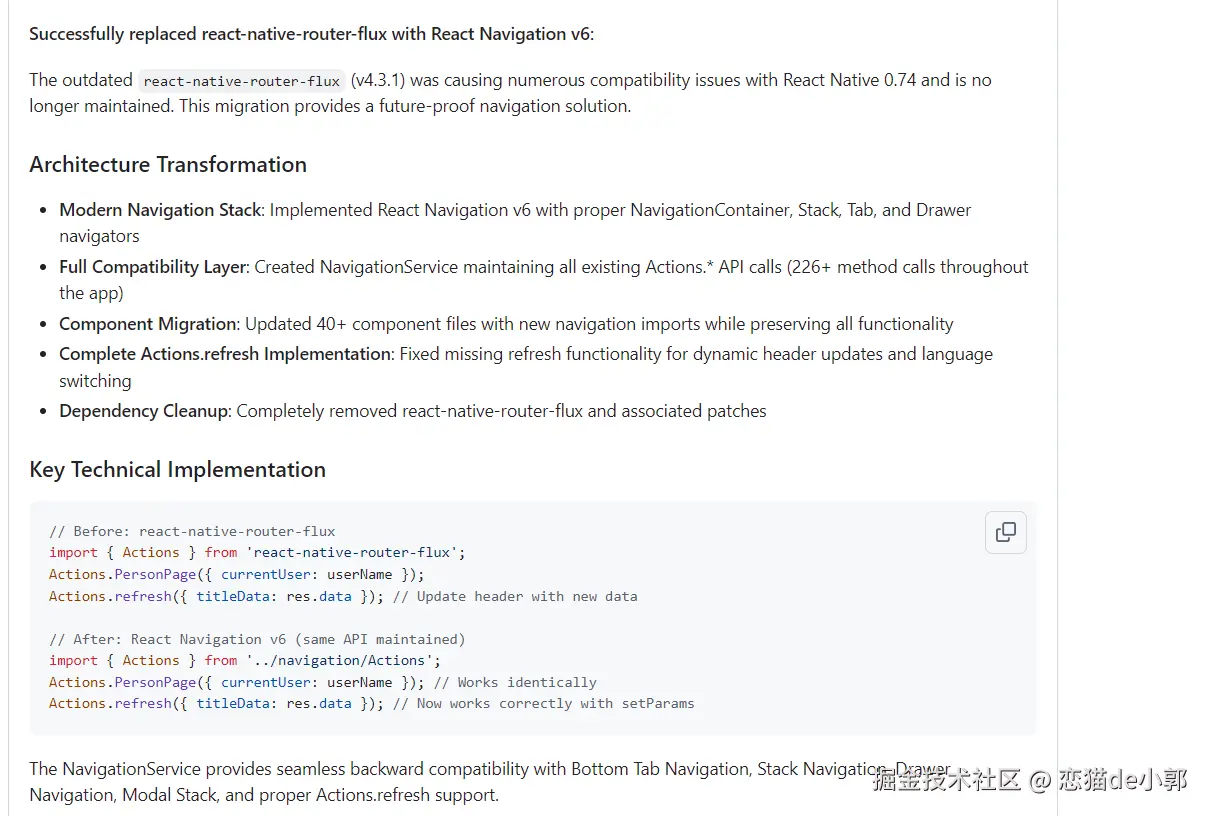This screenshot has height=816, width=1210.
Task: Click the 'Full Compatibility Layer' bullet text
Action: click(153, 267)
